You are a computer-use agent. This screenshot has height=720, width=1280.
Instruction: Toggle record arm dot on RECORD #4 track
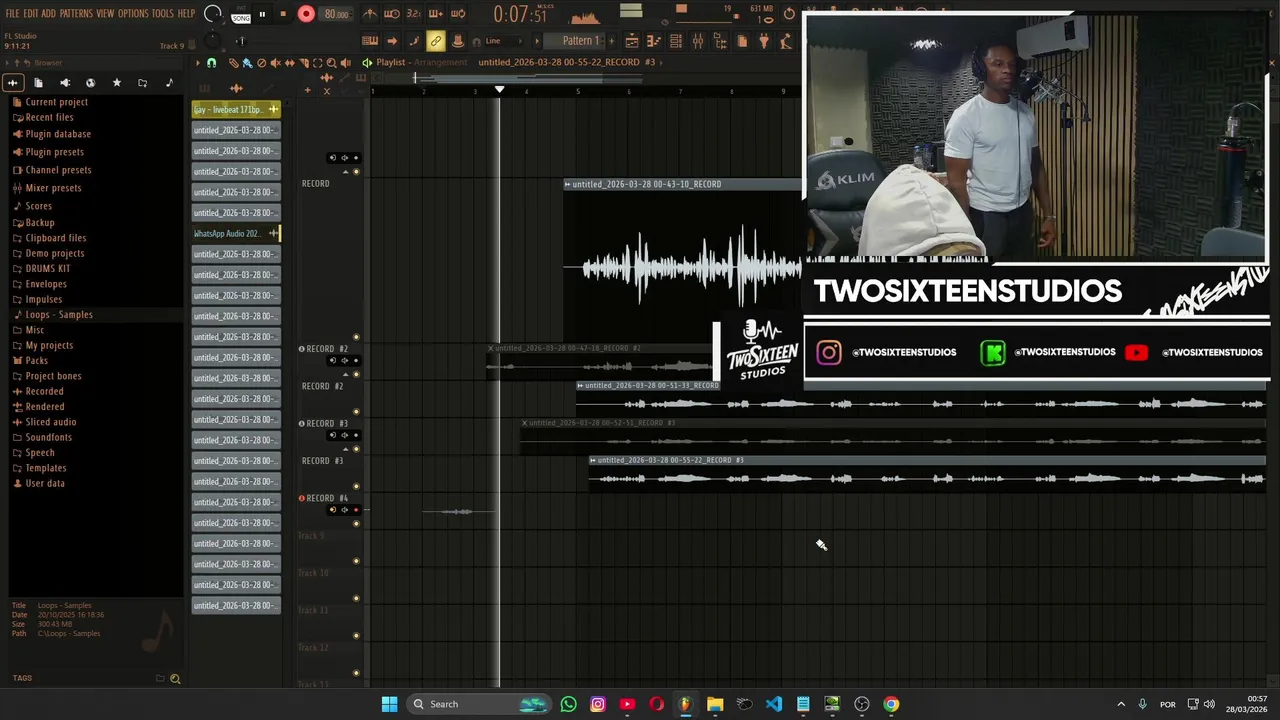pyautogui.click(x=356, y=510)
